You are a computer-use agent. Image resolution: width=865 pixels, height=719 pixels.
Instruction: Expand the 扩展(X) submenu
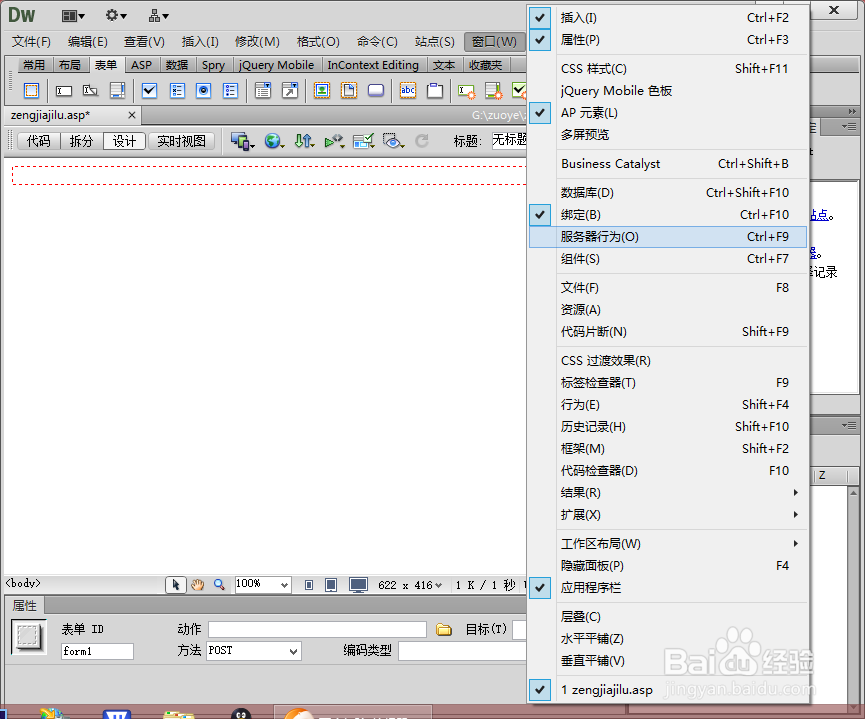click(668, 515)
